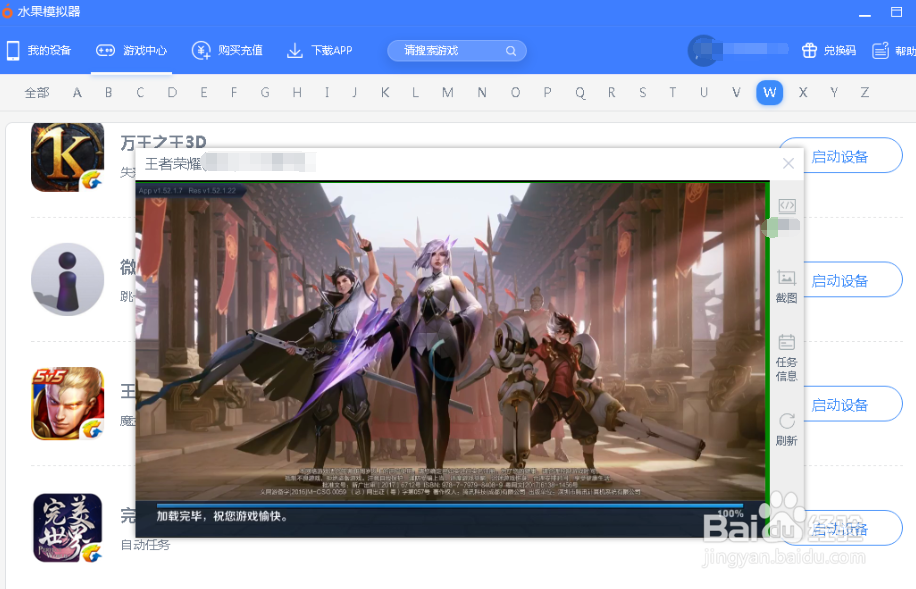Filter games by letter F

(234, 92)
